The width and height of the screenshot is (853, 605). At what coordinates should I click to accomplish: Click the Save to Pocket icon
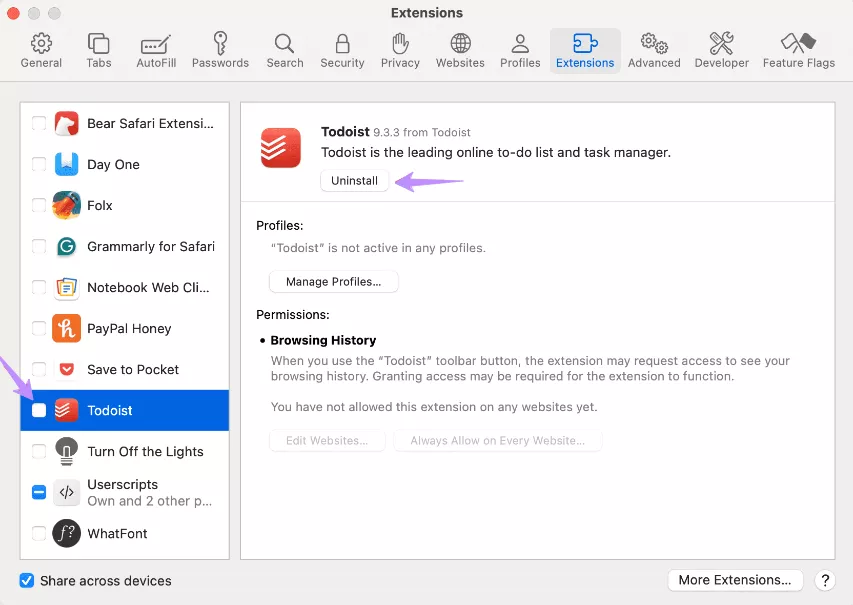pos(66,369)
